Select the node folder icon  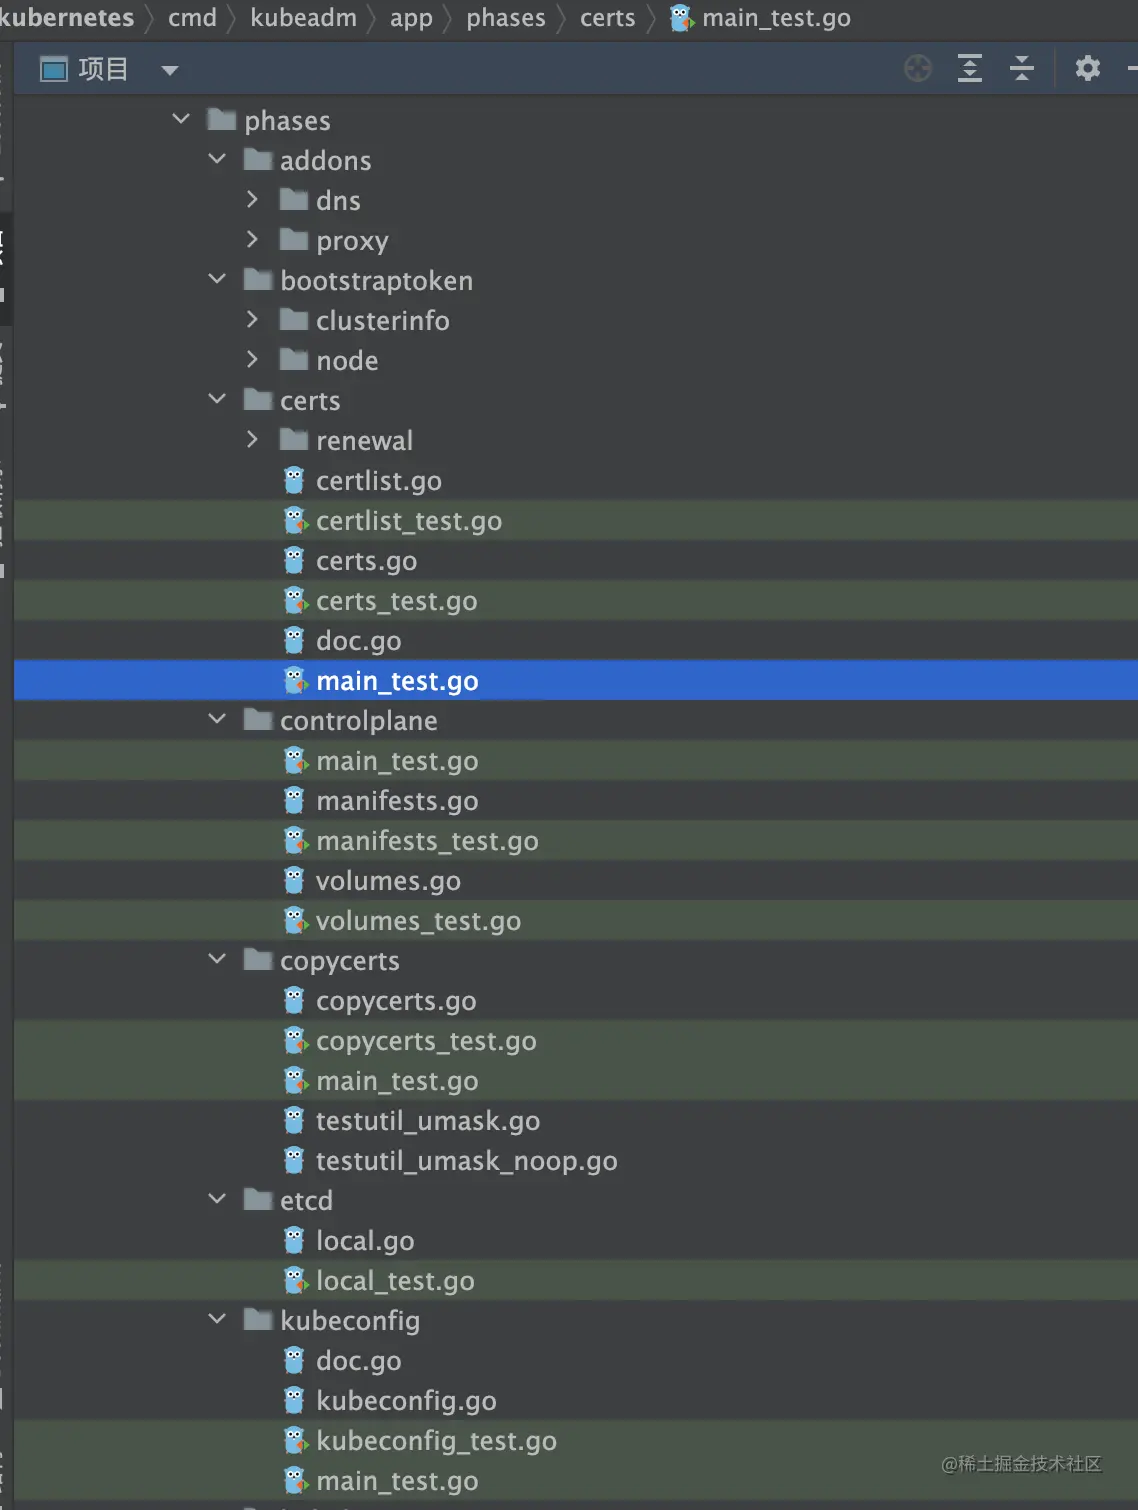tap(294, 359)
